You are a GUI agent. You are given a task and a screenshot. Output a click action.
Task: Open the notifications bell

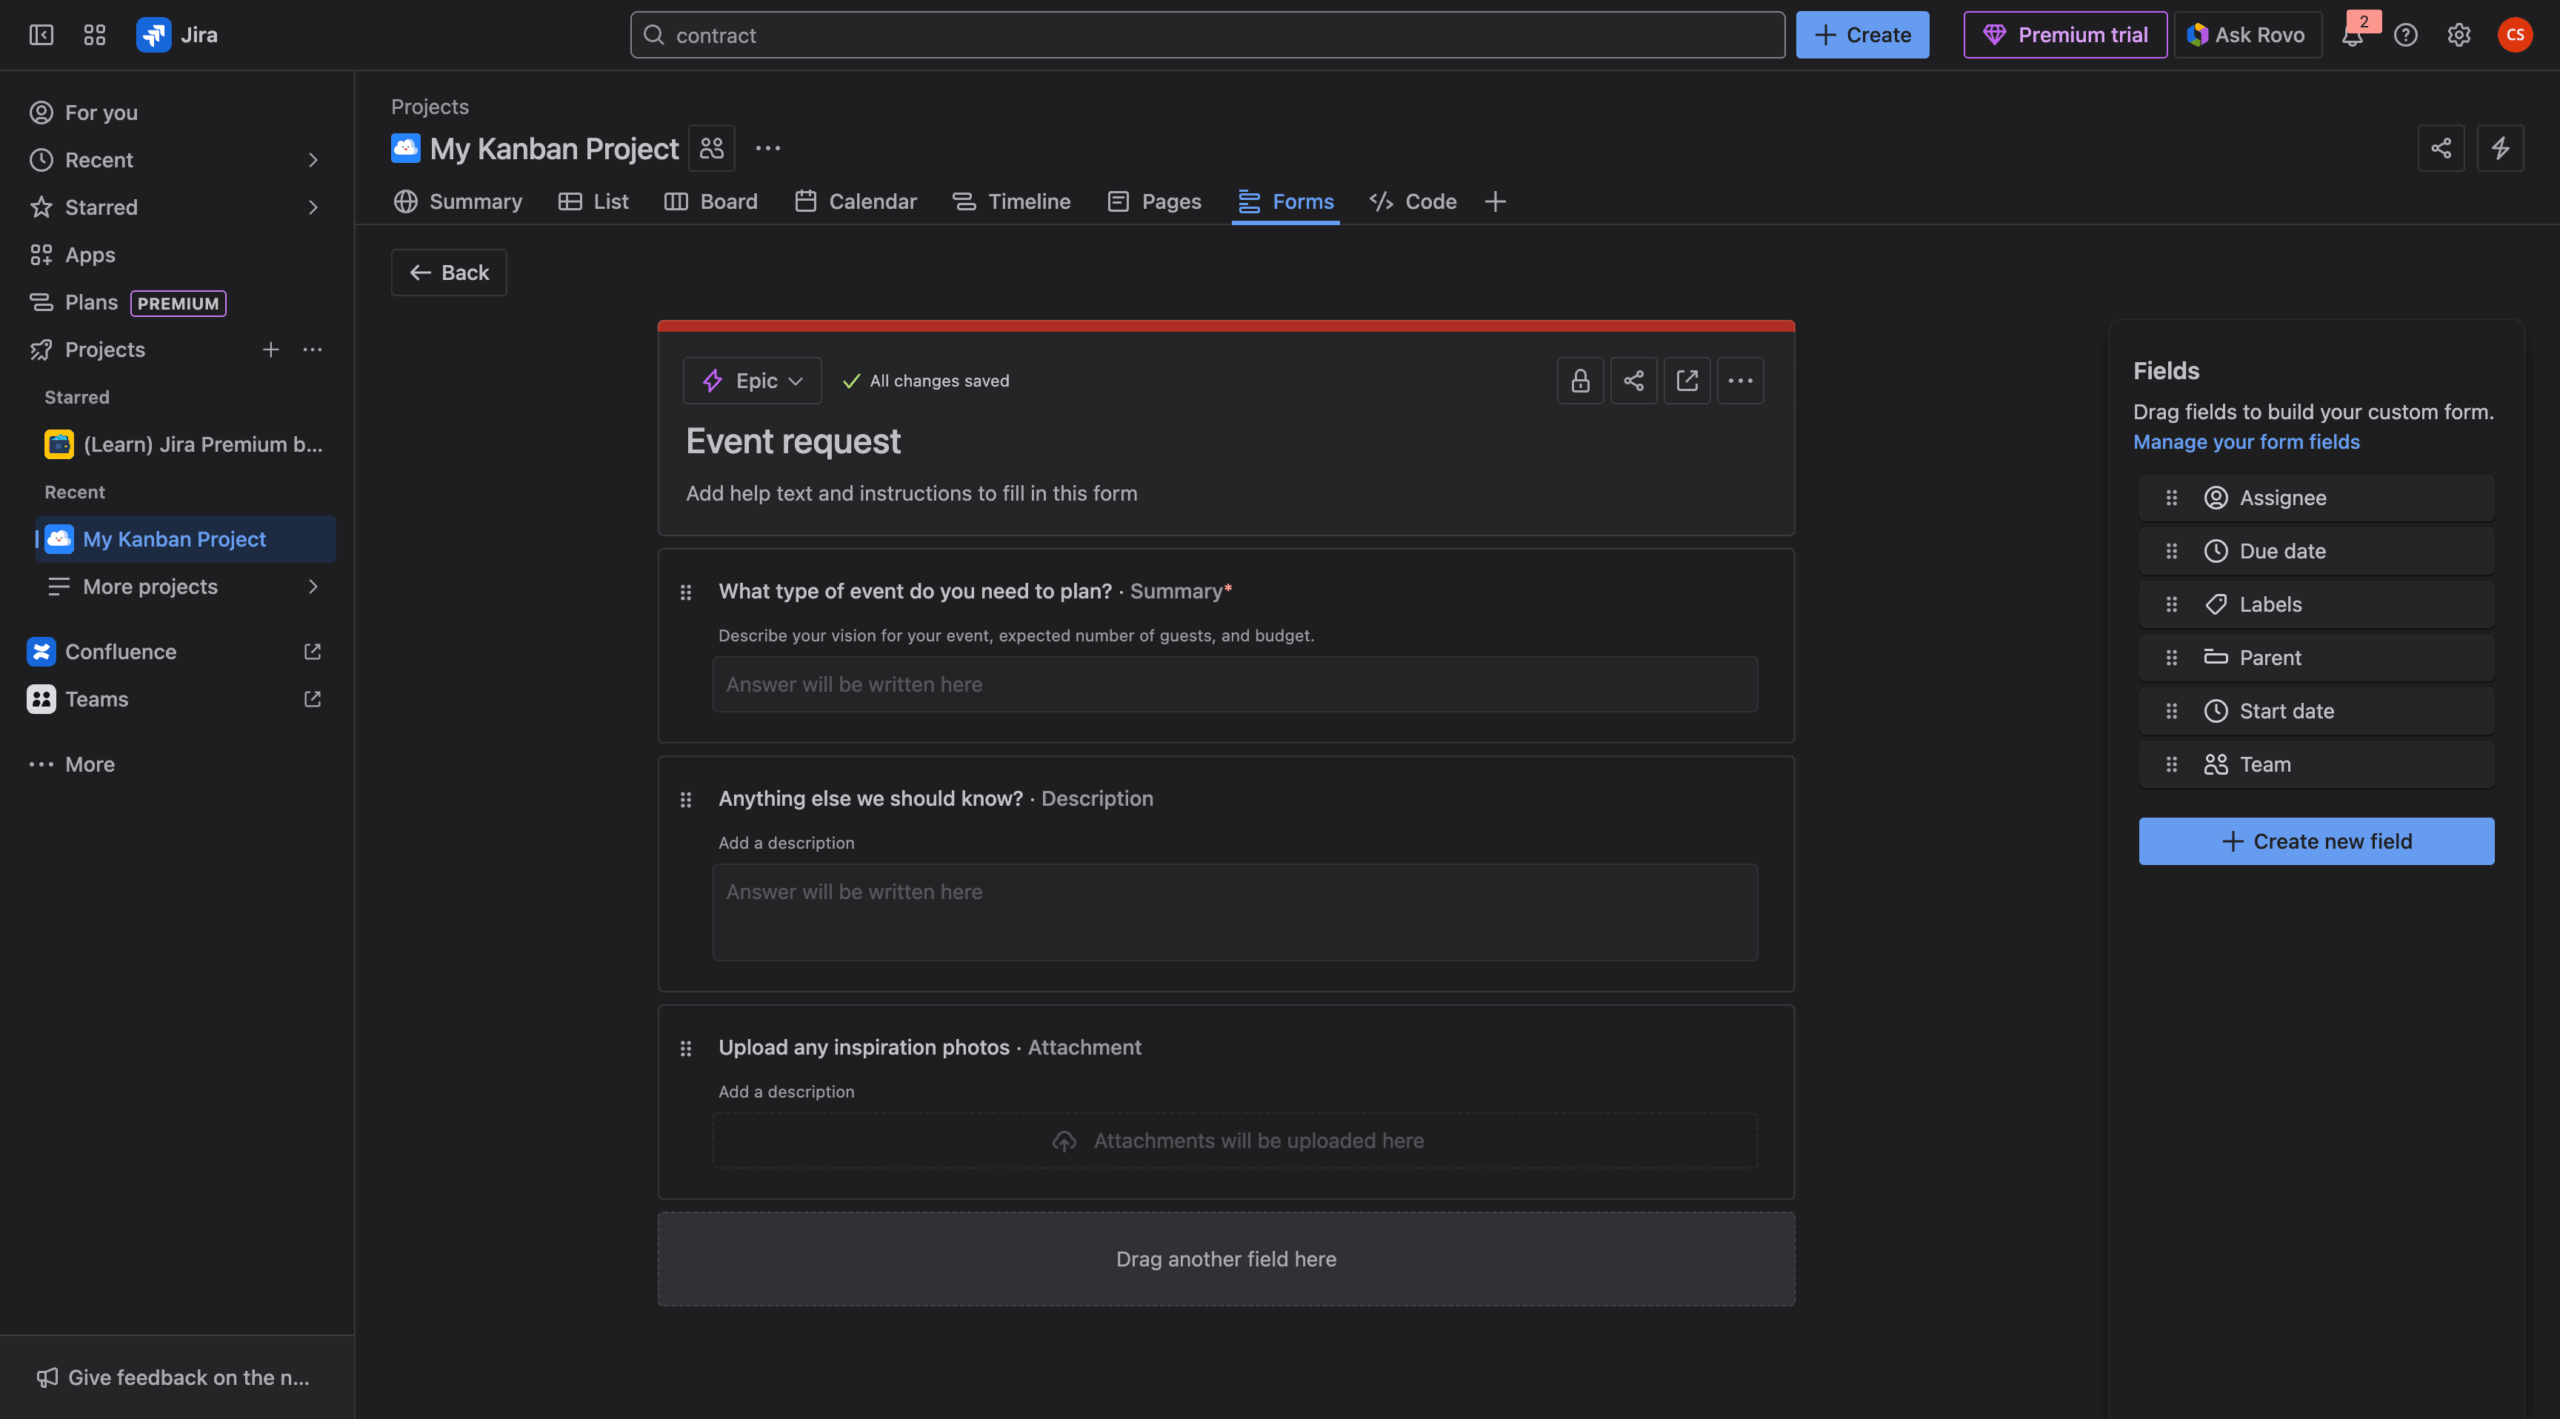[x=2355, y=34]
